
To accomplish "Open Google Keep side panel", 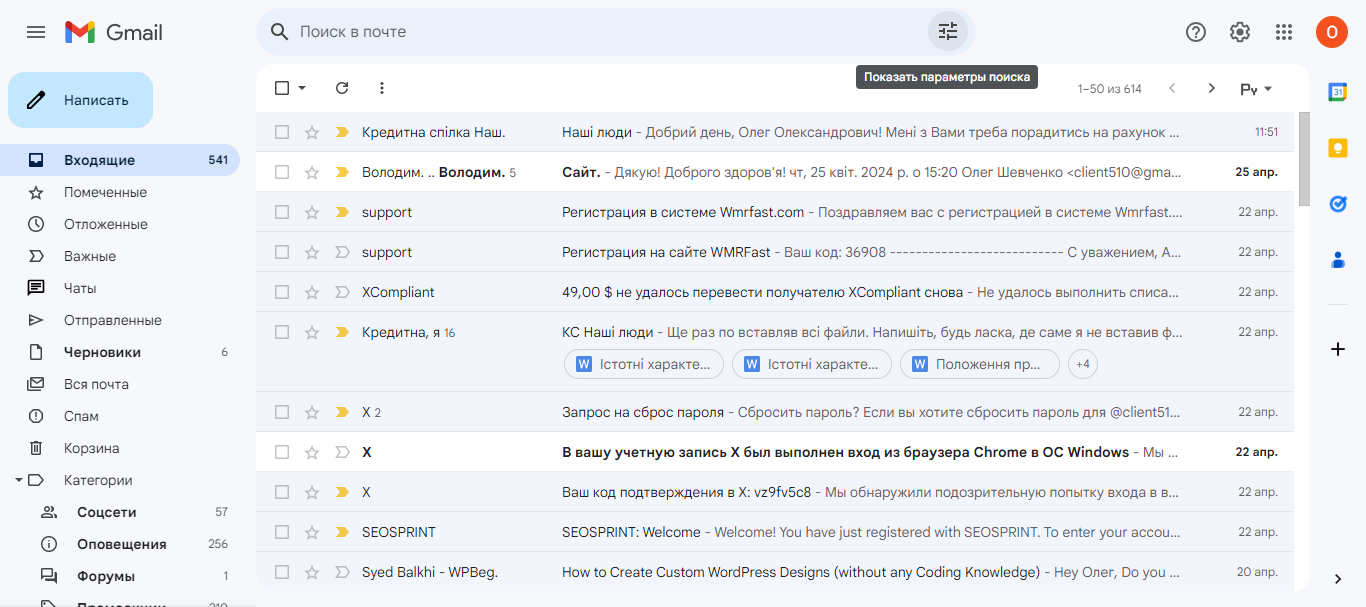I will [1338, 148].
